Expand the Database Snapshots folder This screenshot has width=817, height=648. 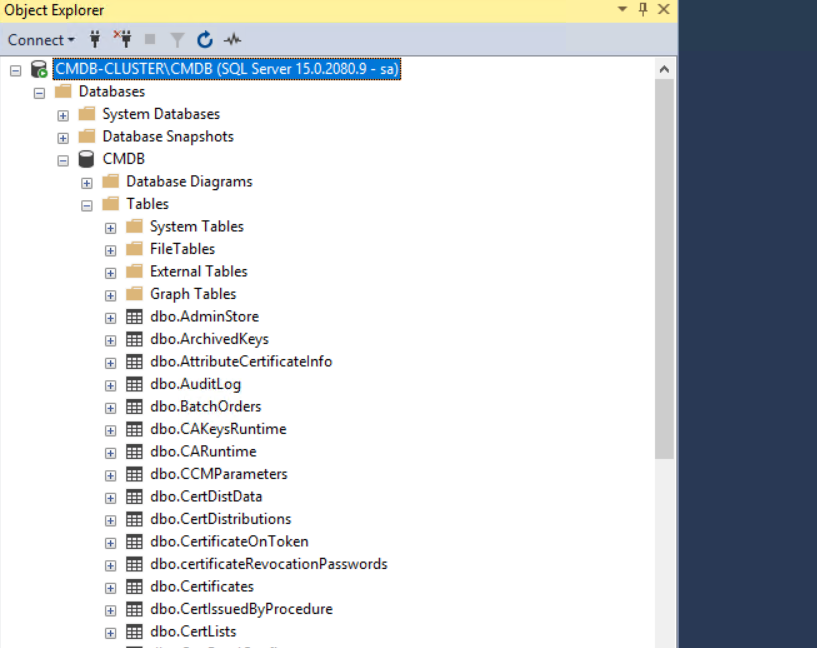point(63,138)
